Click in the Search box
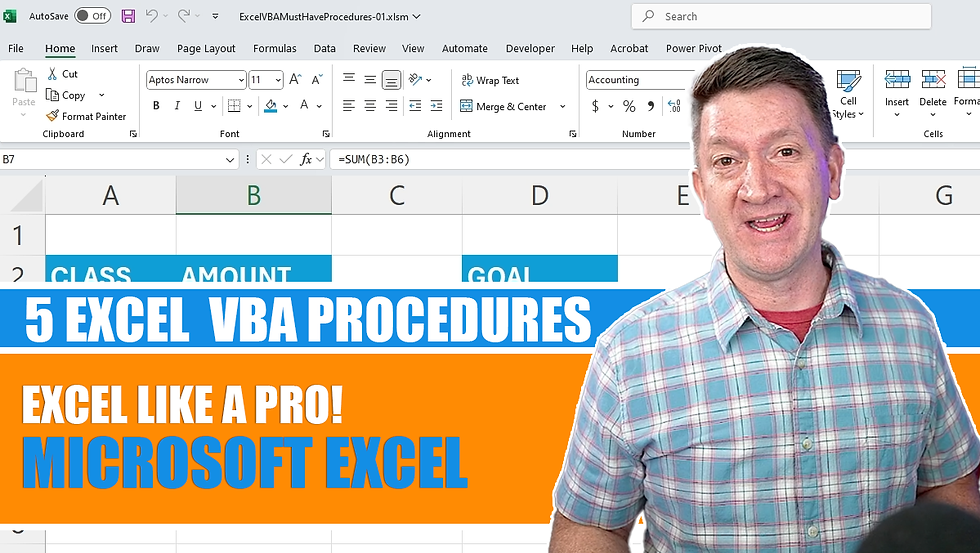This screenshot has height=553, width=980. 781,16
